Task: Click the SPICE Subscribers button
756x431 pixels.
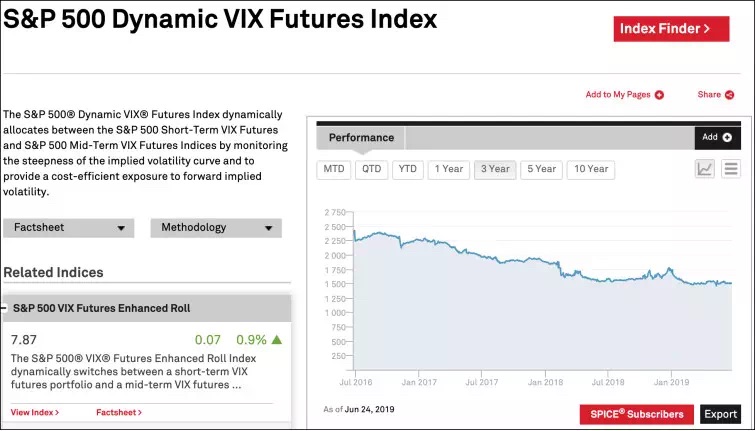Action: (637, 414)
